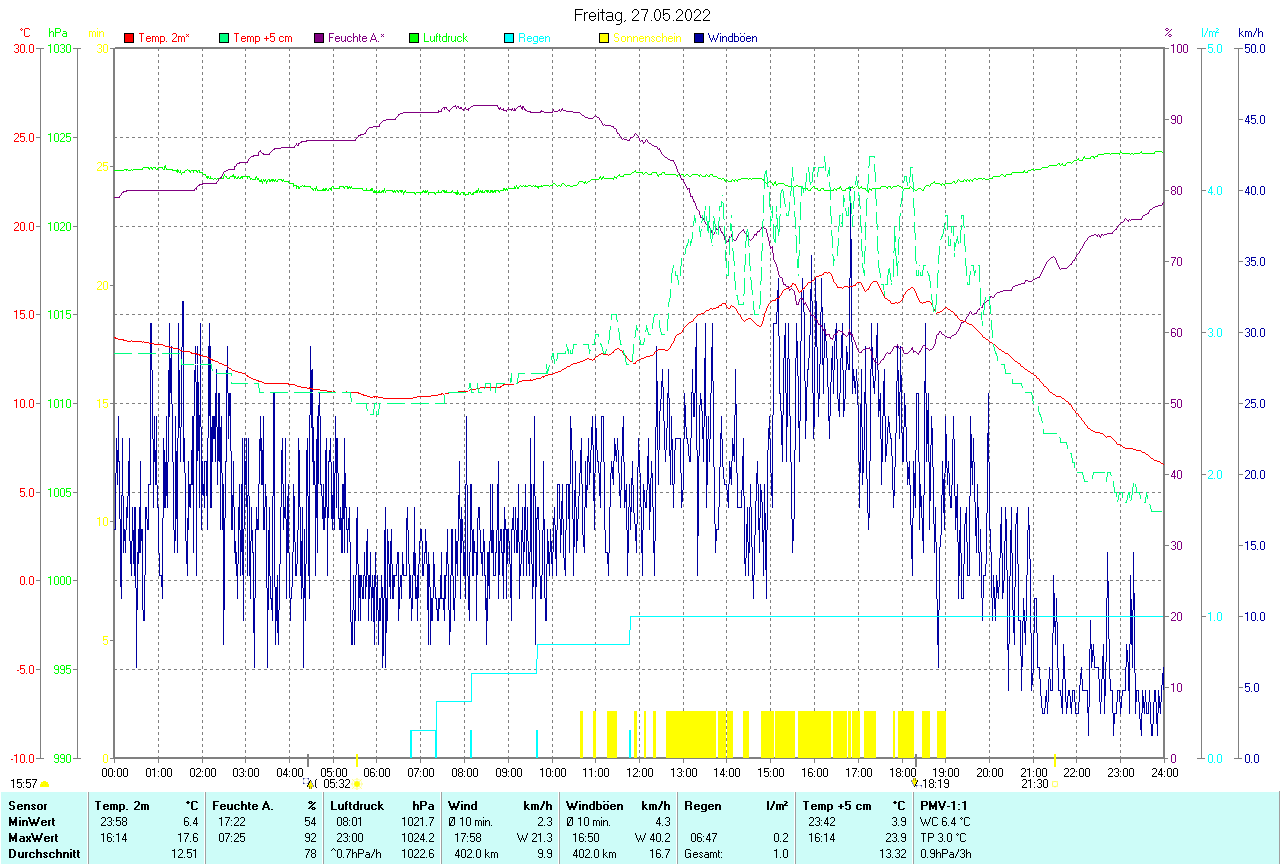The image size is (1280, 864).
Task: Click the max gust value 'W 40.2'
Action: 653,837
